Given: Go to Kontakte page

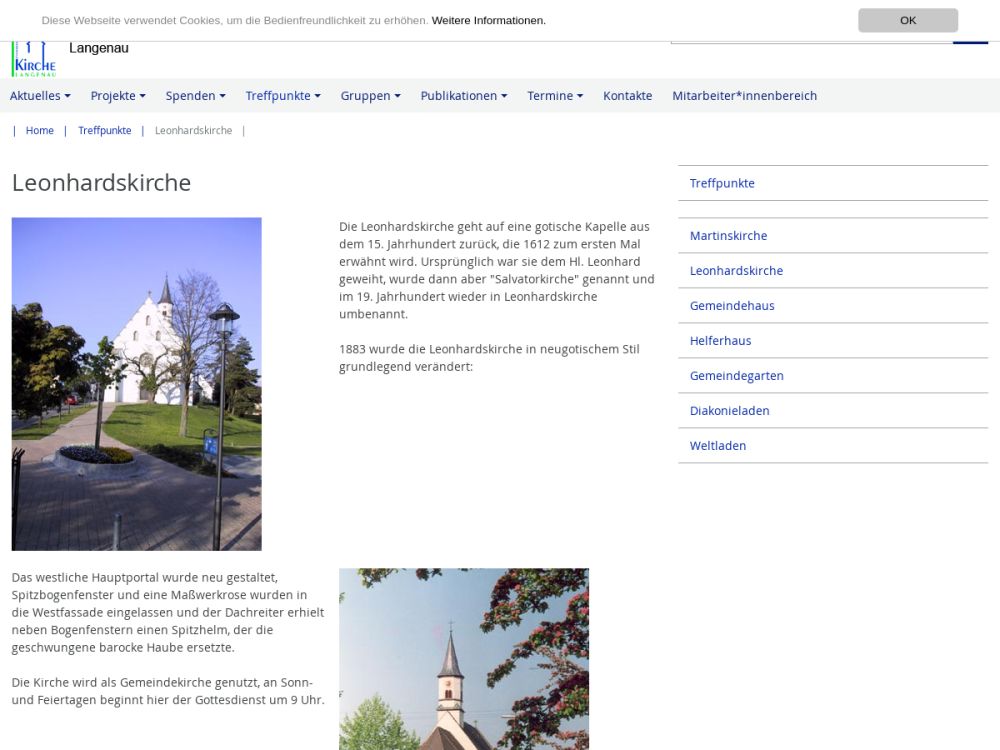Looking at the screenshot, I should point(627,96).
